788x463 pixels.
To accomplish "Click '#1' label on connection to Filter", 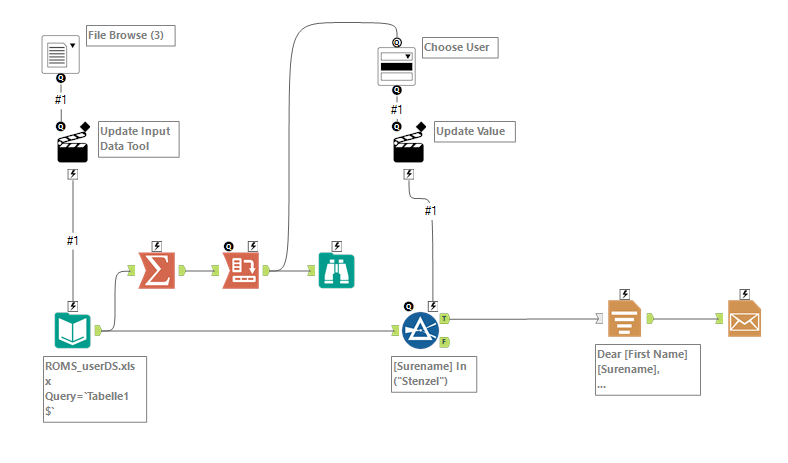I will [x=431, y=211].
